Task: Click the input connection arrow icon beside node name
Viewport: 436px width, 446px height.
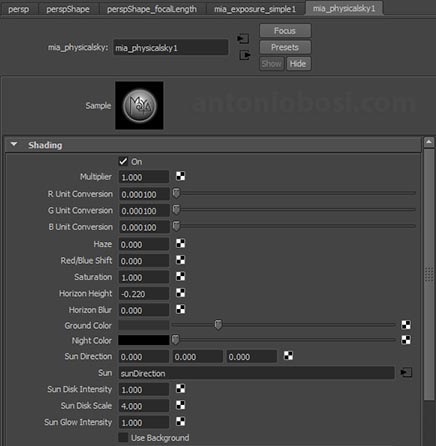Action: [243, 39]
